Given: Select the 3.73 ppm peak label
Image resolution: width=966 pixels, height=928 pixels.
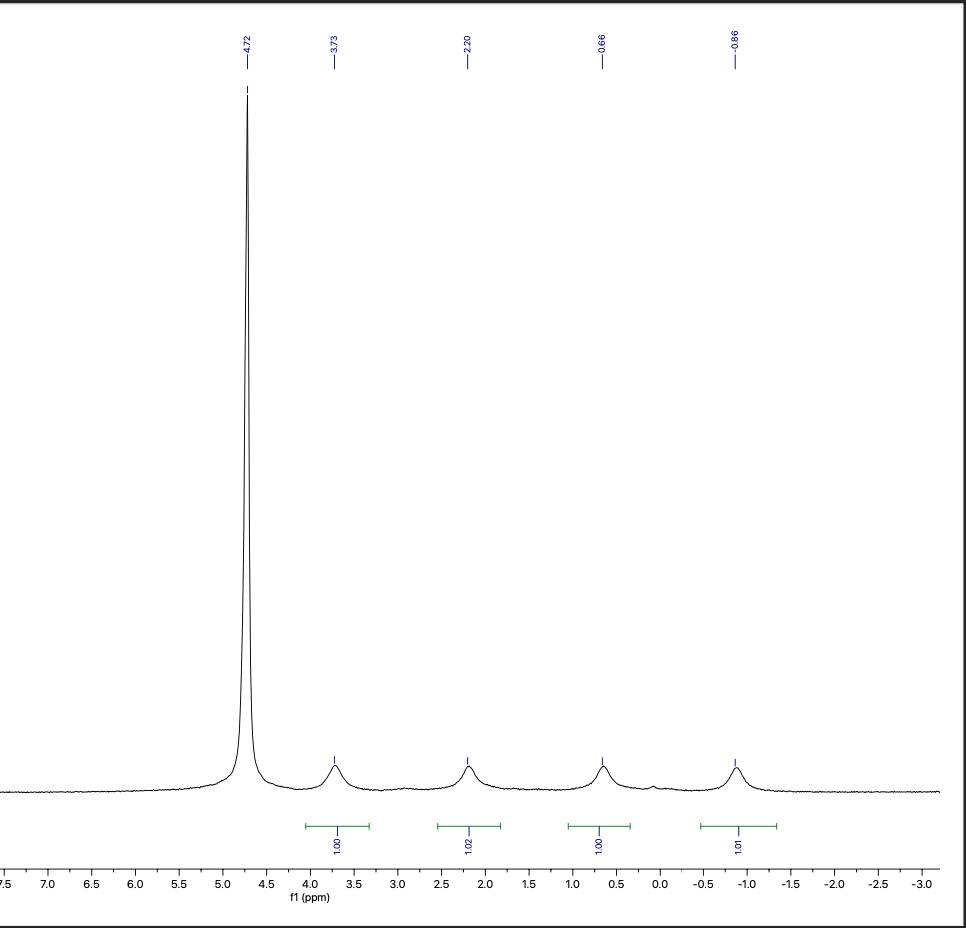Looking at the screenshot, I should pos(333,42).
